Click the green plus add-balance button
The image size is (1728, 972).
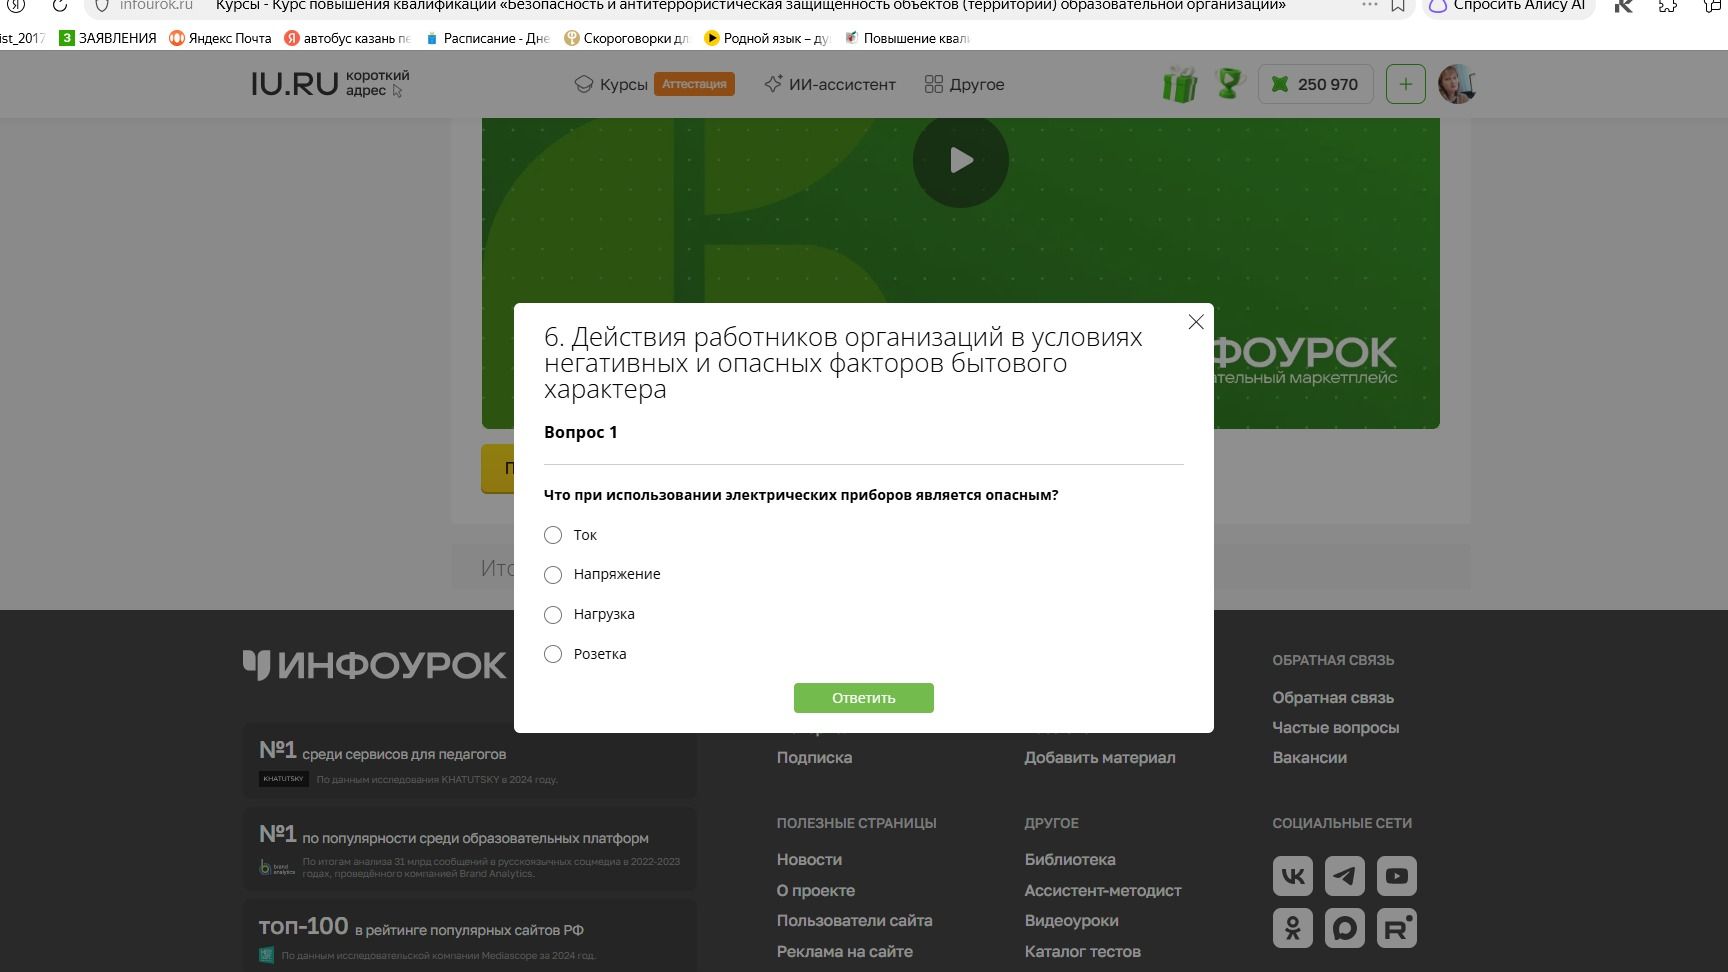[1405, 84]
